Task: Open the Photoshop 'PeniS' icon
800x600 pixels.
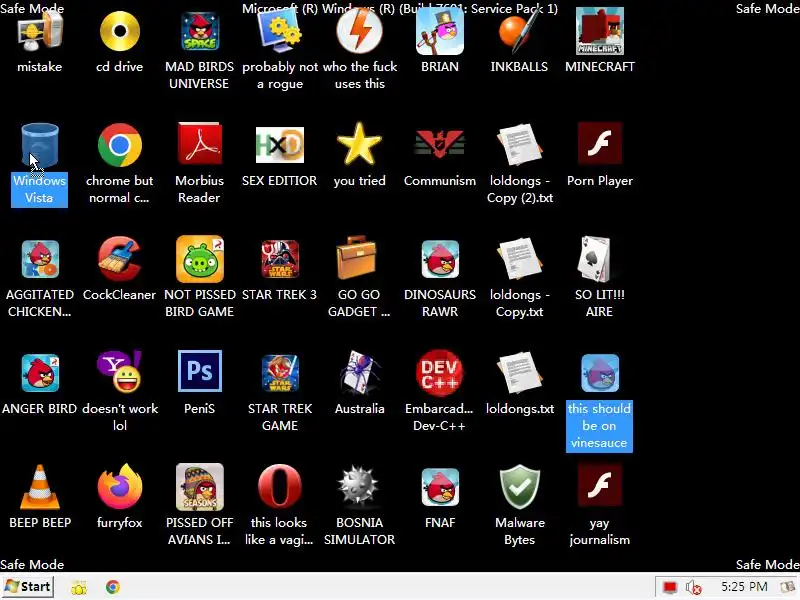Action: pos(199,371)
